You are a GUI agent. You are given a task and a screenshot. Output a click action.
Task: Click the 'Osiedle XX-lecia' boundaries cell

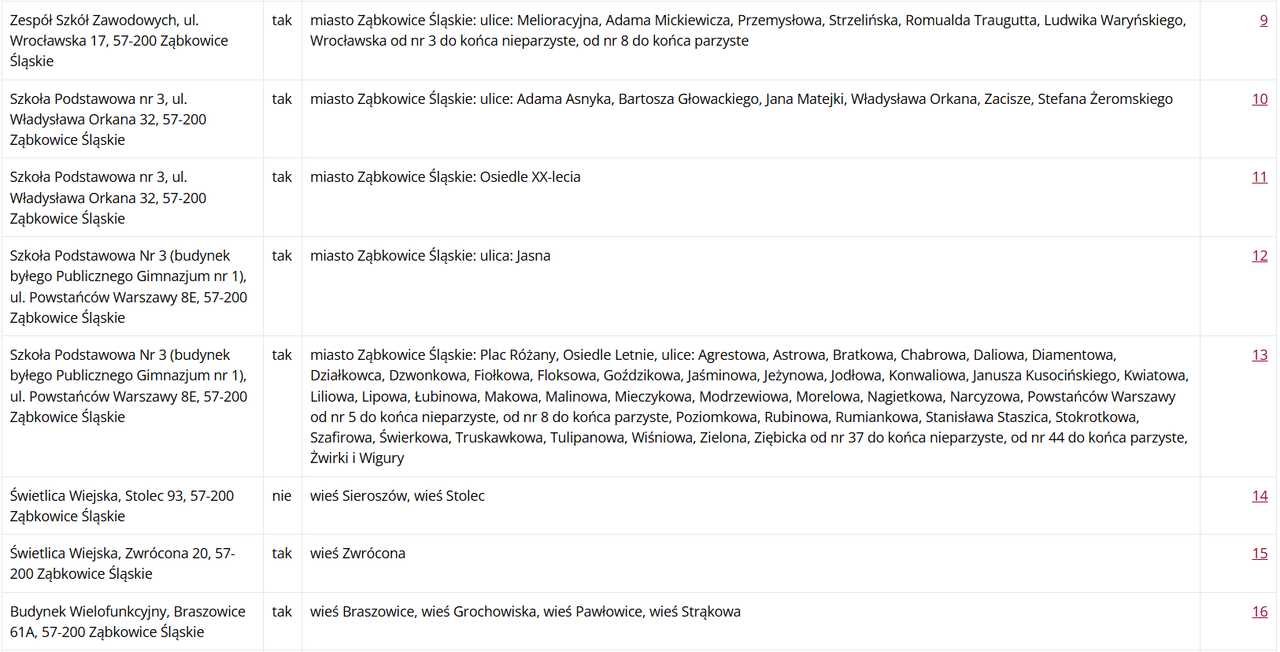751,198
